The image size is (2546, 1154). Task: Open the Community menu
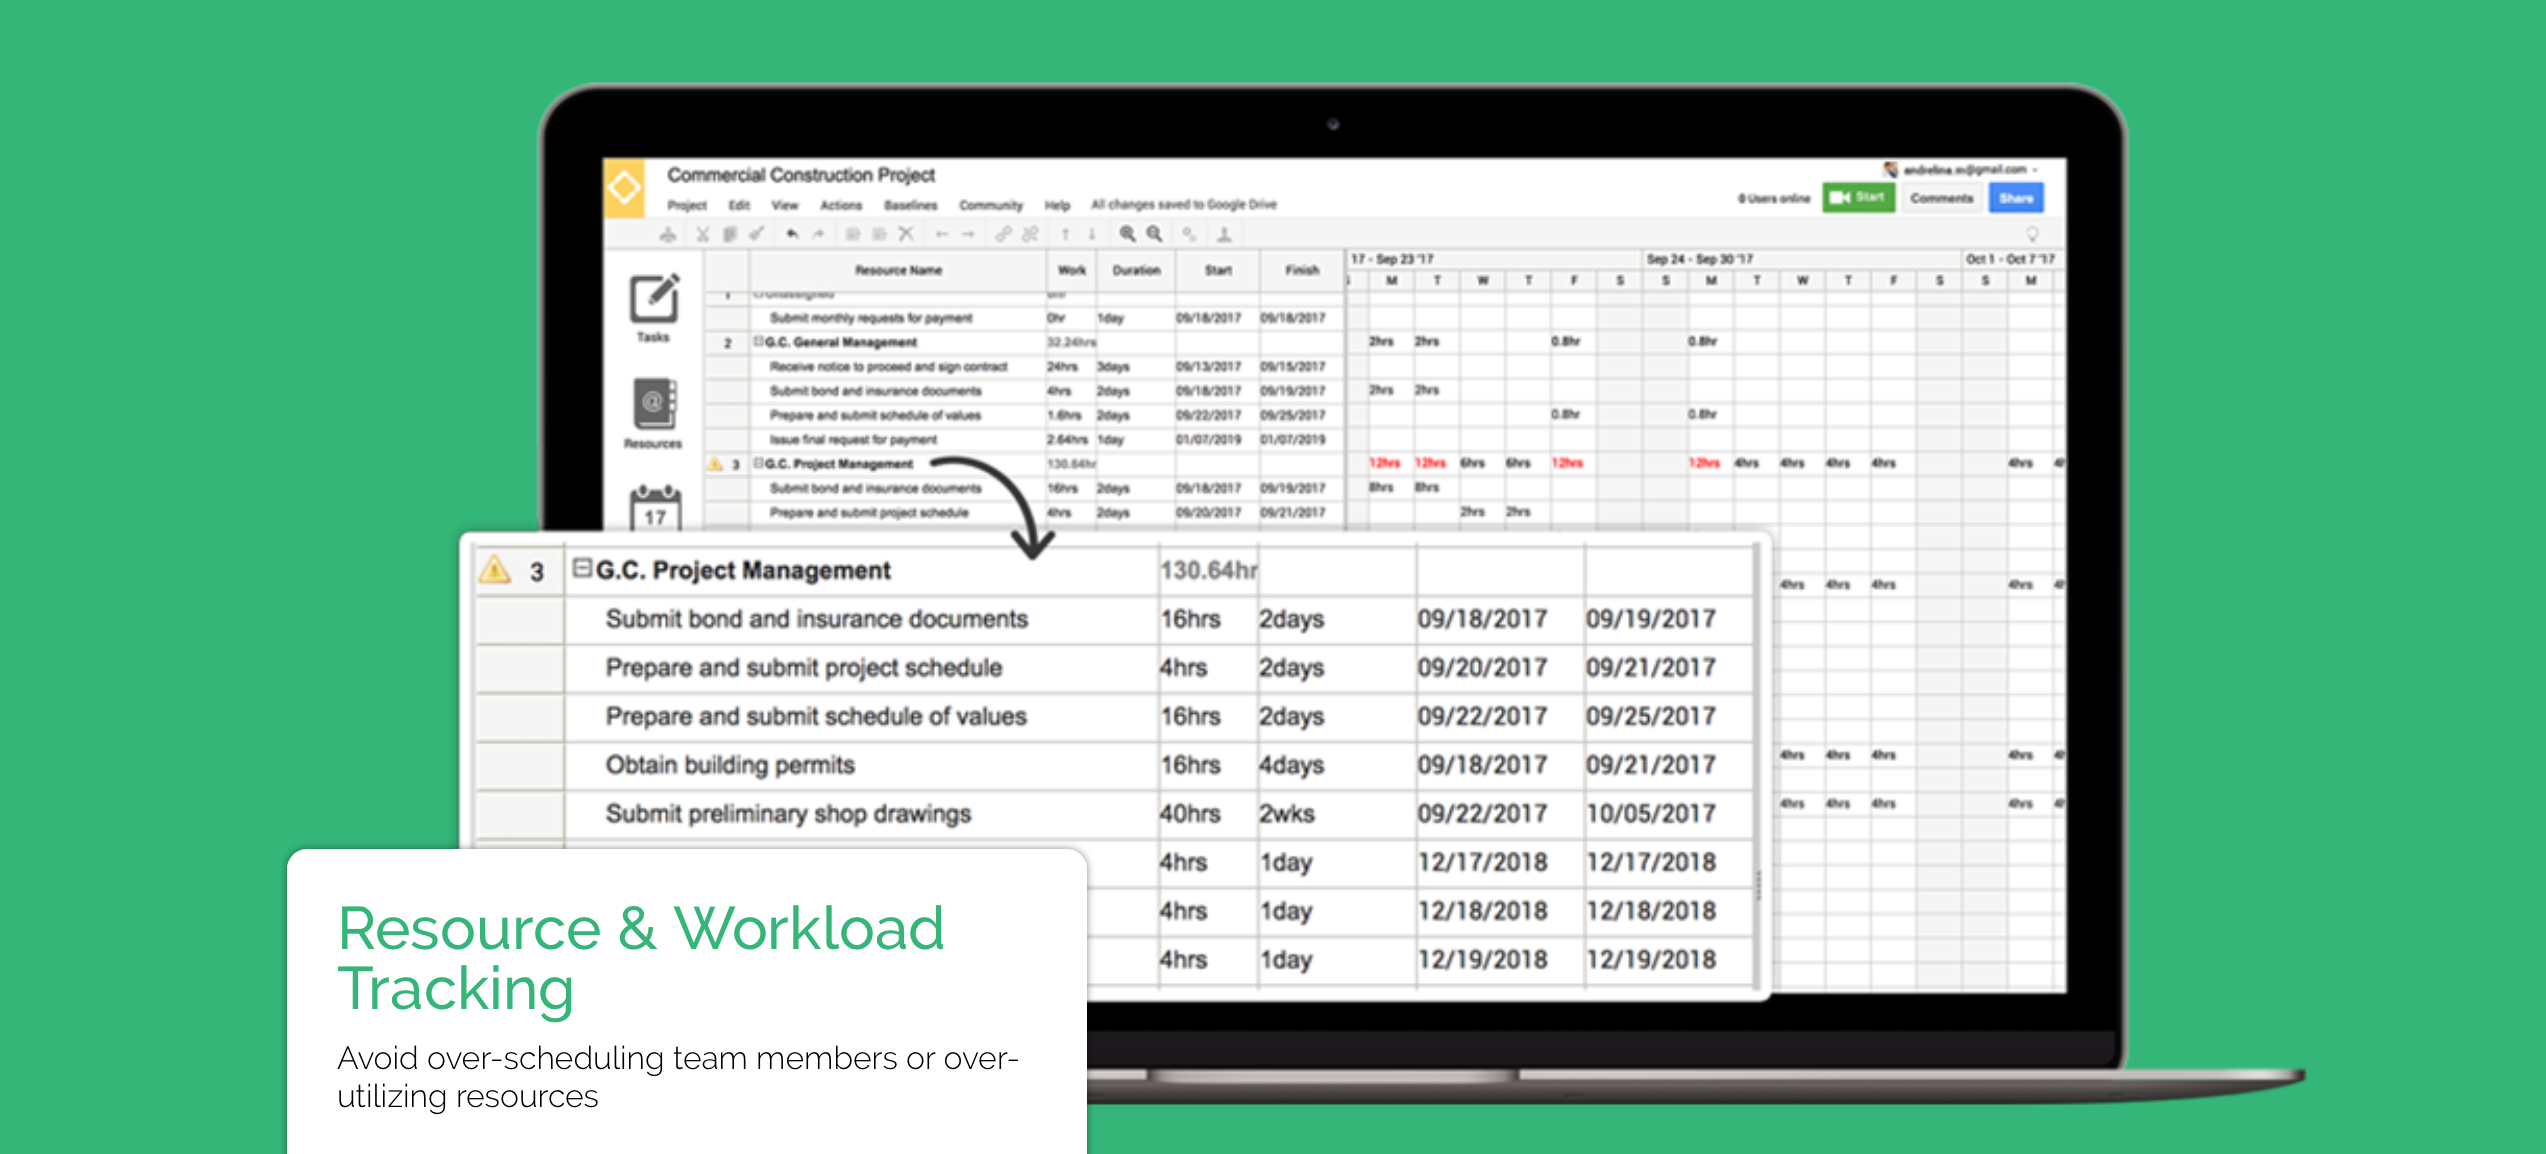991,205
